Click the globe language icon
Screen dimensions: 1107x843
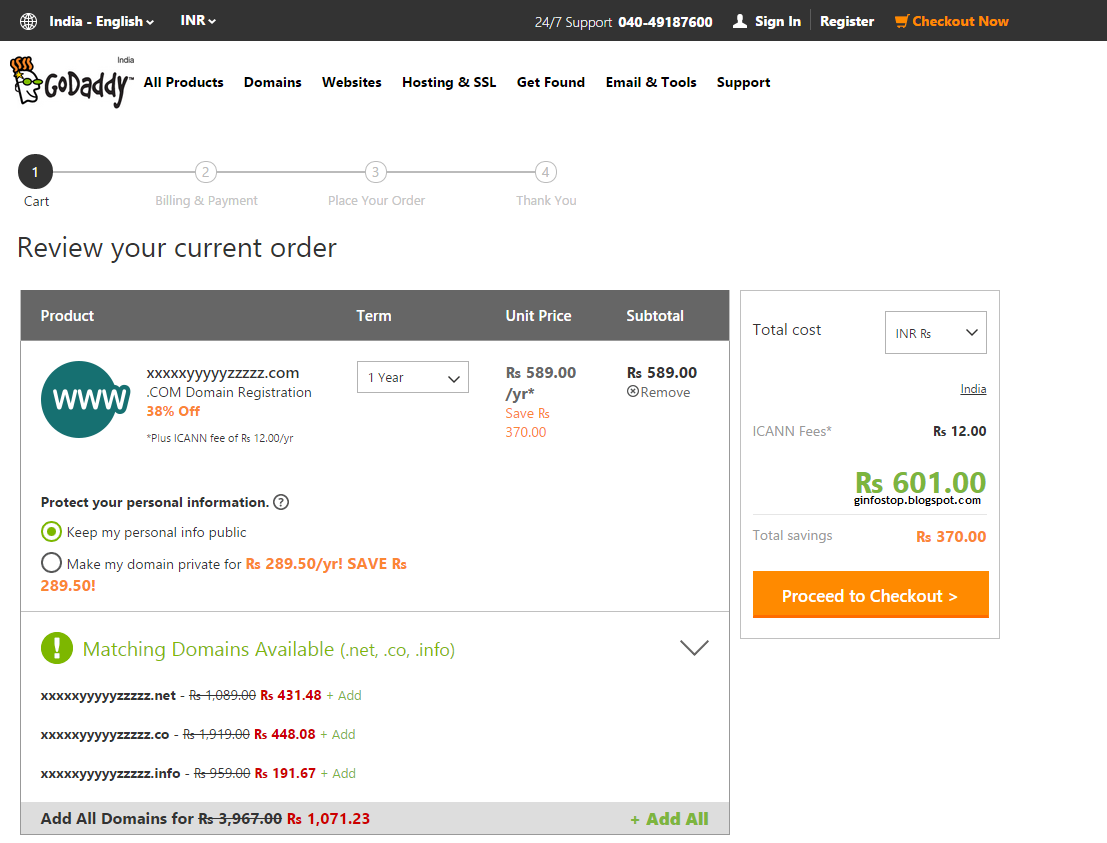point(28,21)
